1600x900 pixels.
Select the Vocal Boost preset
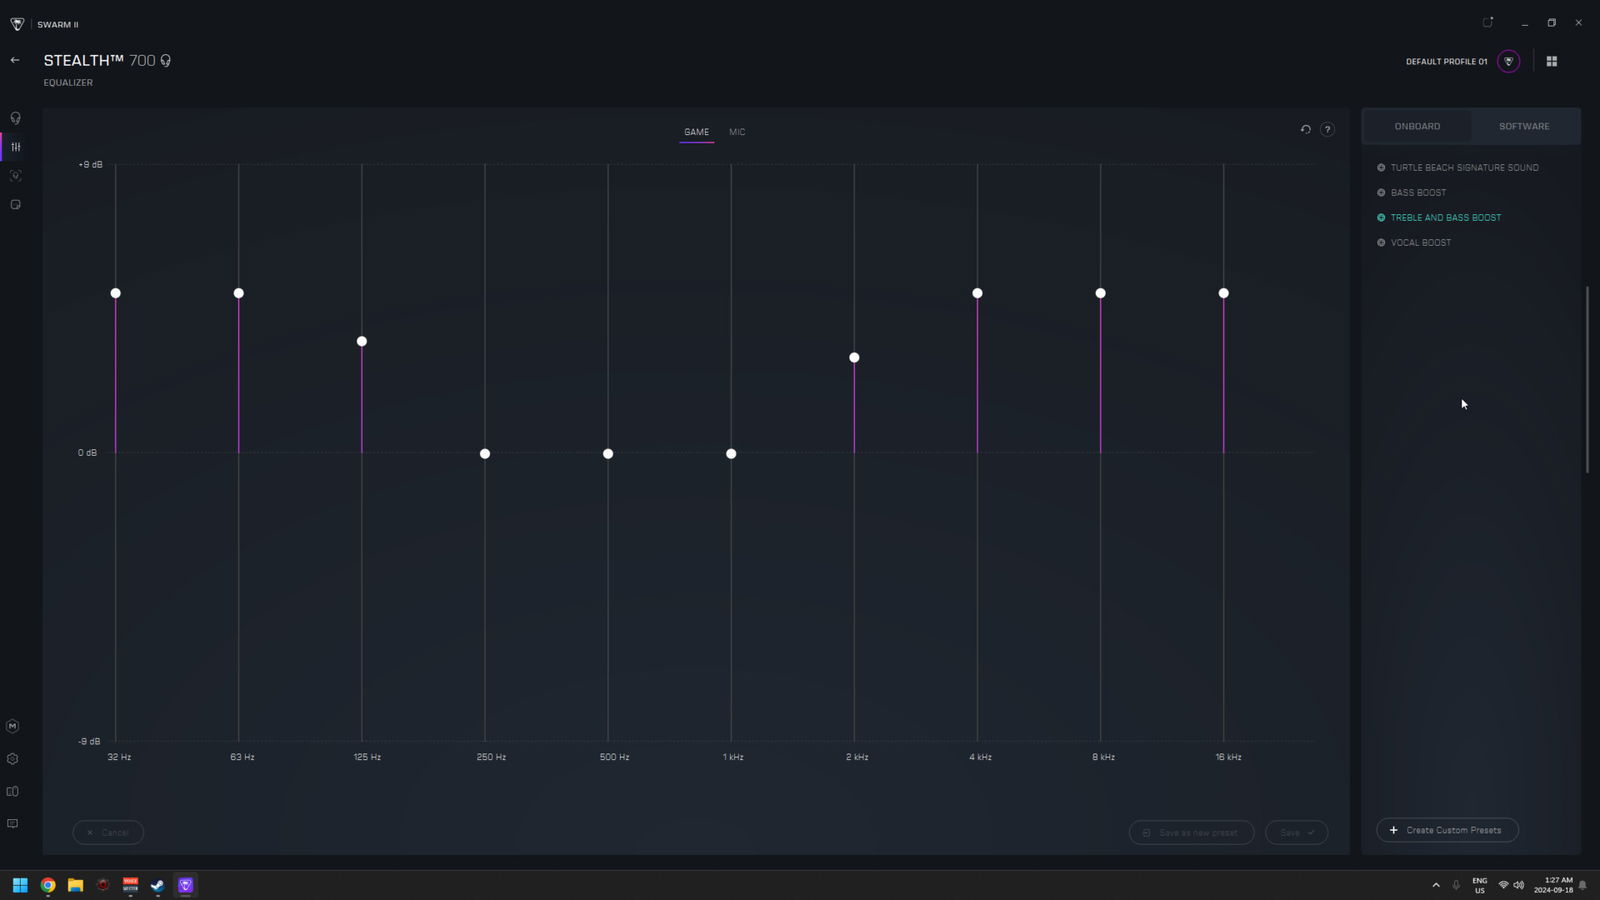pos(1420,243)
